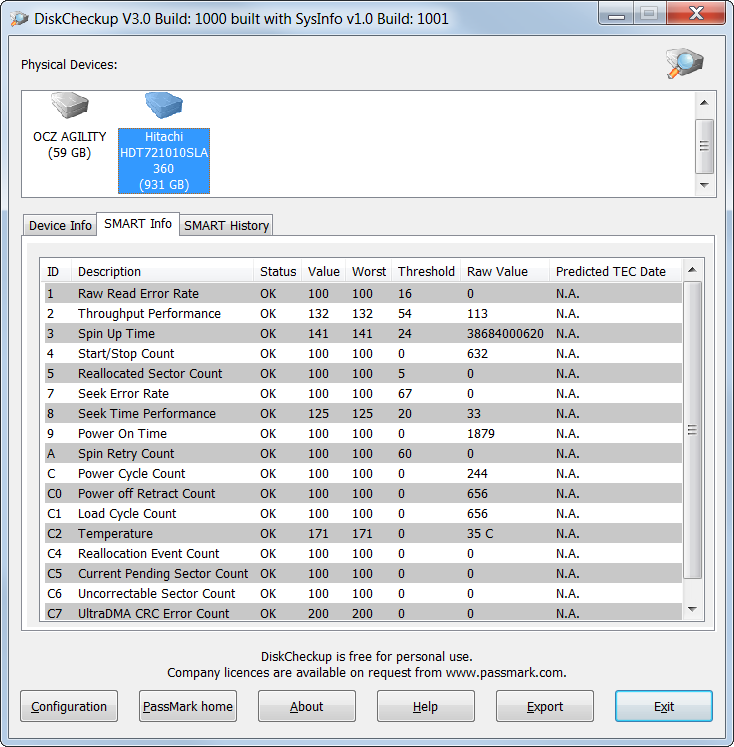The width and height of the screenshot is (734, 747).
Task: Minimize the DiskCheckup window
Action: point(616,14)
